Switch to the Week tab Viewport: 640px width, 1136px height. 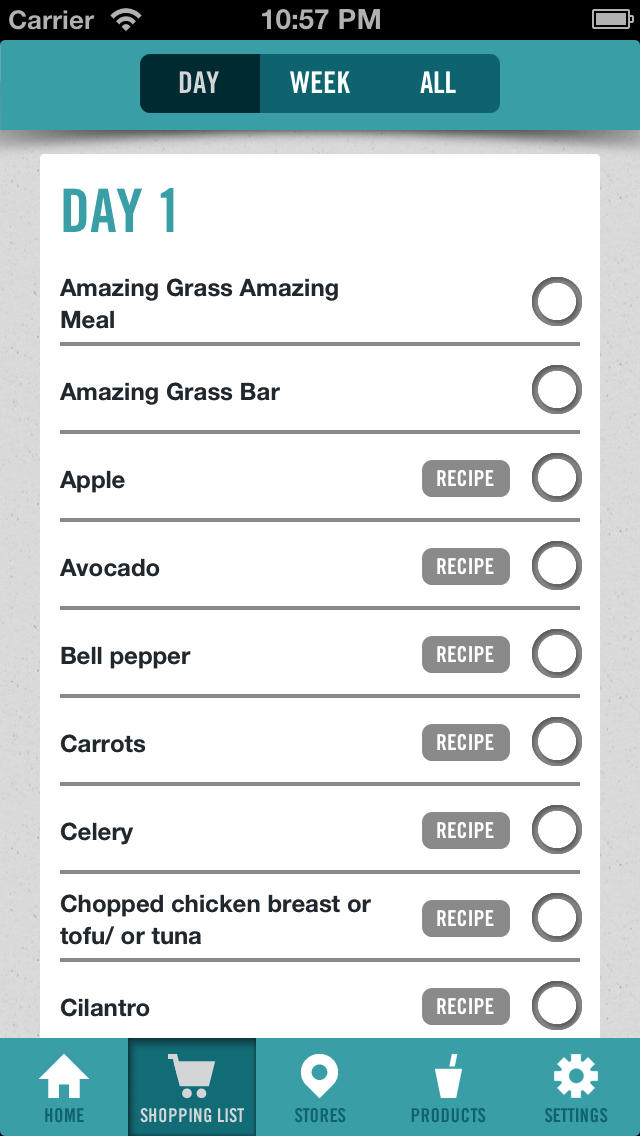coord(320,83)
